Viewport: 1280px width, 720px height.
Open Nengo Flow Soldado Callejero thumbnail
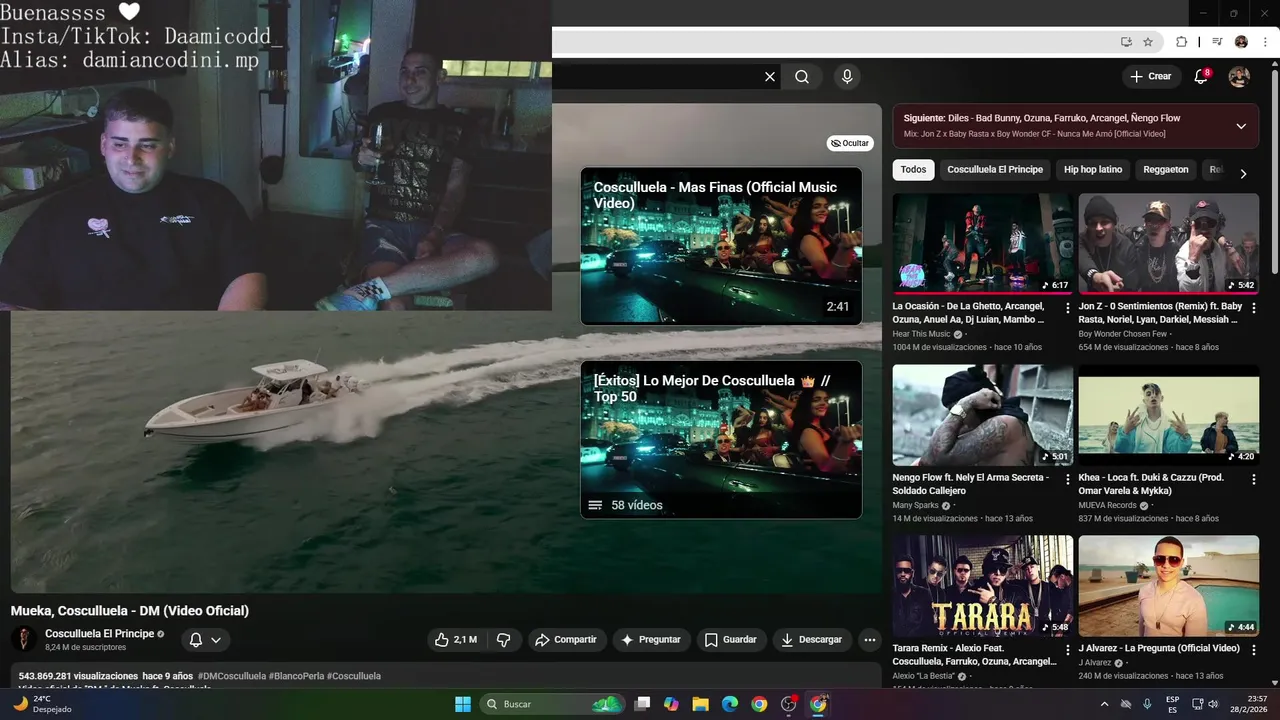pos(983,415)
